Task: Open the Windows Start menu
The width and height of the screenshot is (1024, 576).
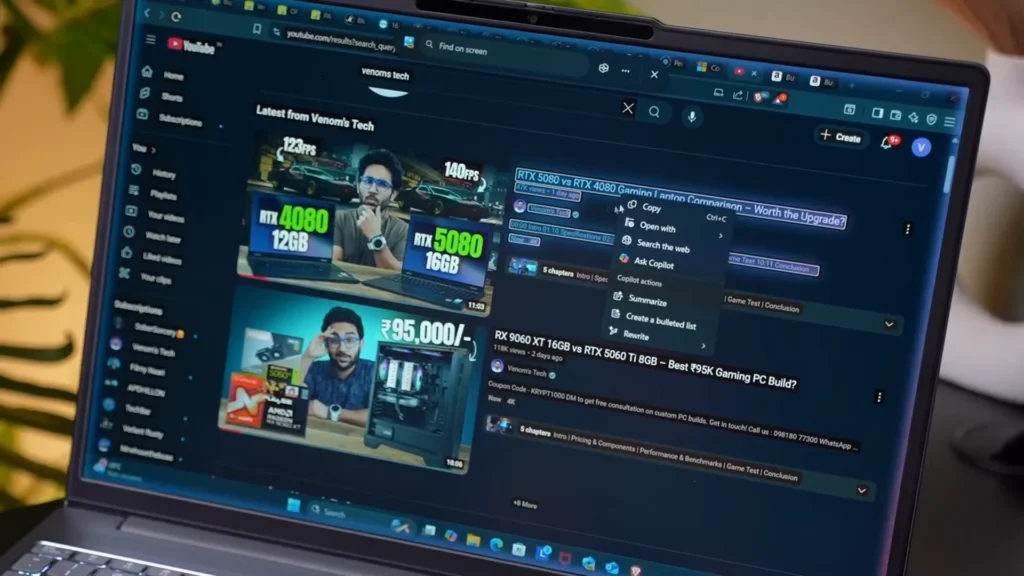Action: click(x=294, y=506)
